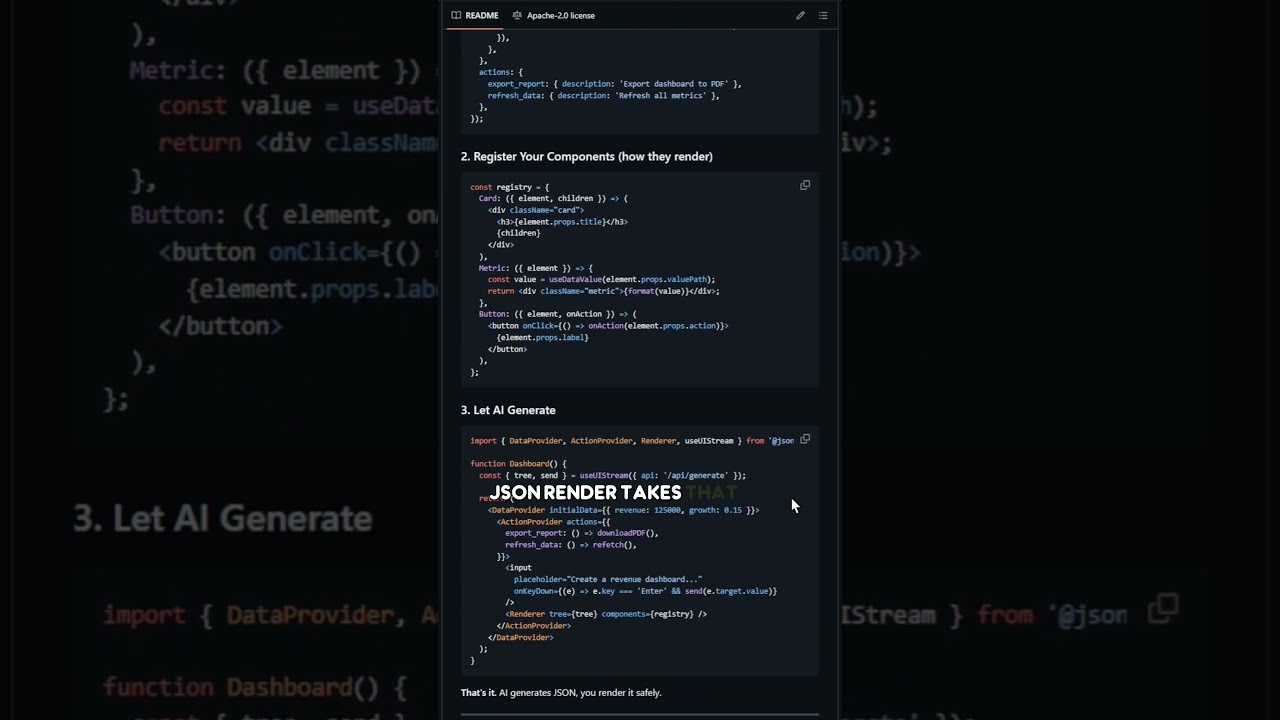
Task: Click the 'function Dashboard() {' code line
Action: pos(518,464)
